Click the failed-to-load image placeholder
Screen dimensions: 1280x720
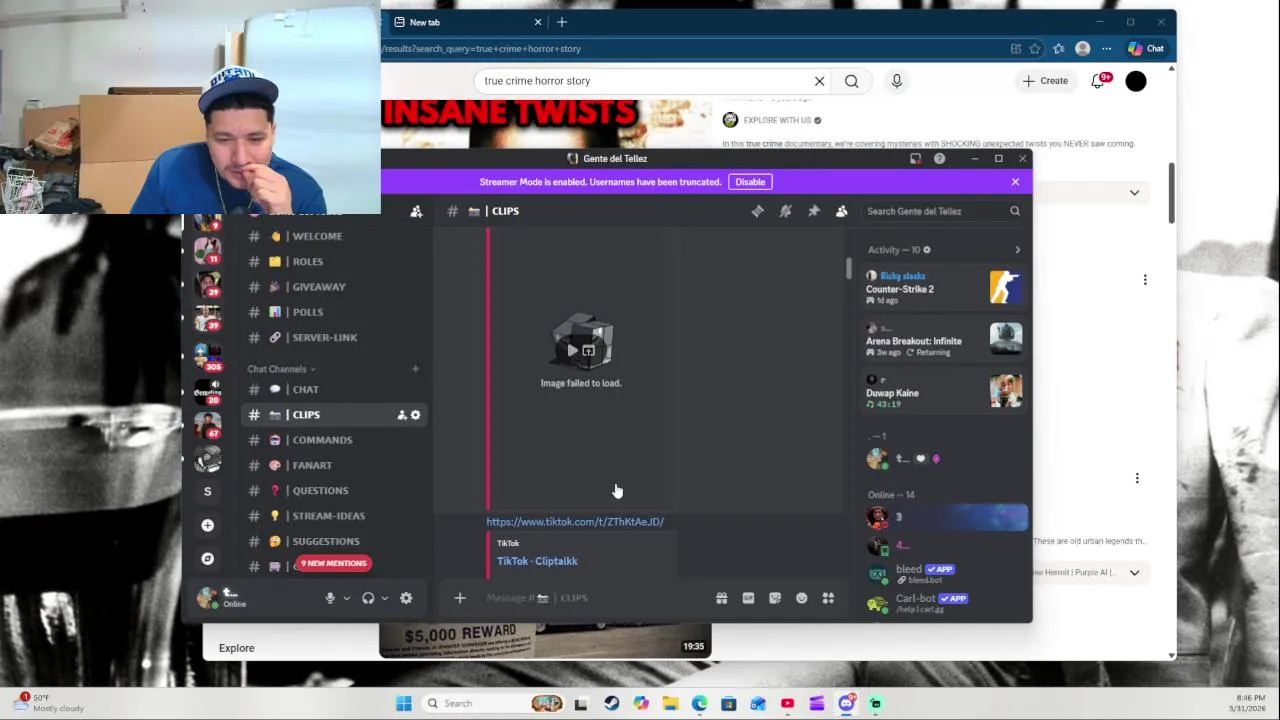[x=581, y=351]
